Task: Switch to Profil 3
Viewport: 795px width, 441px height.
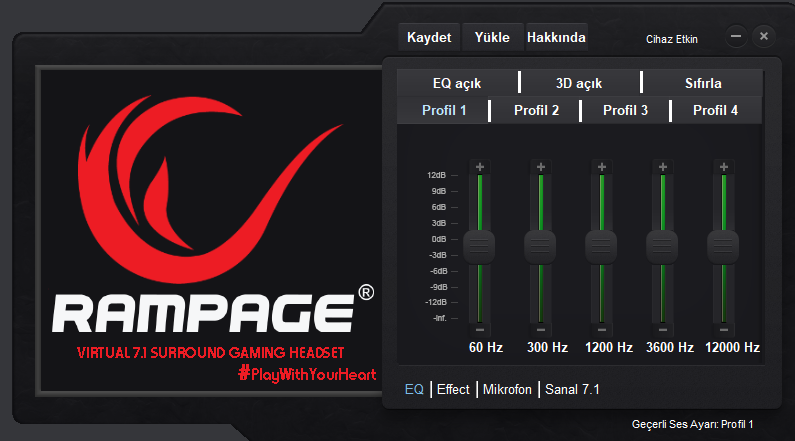Action: (625, 111)
